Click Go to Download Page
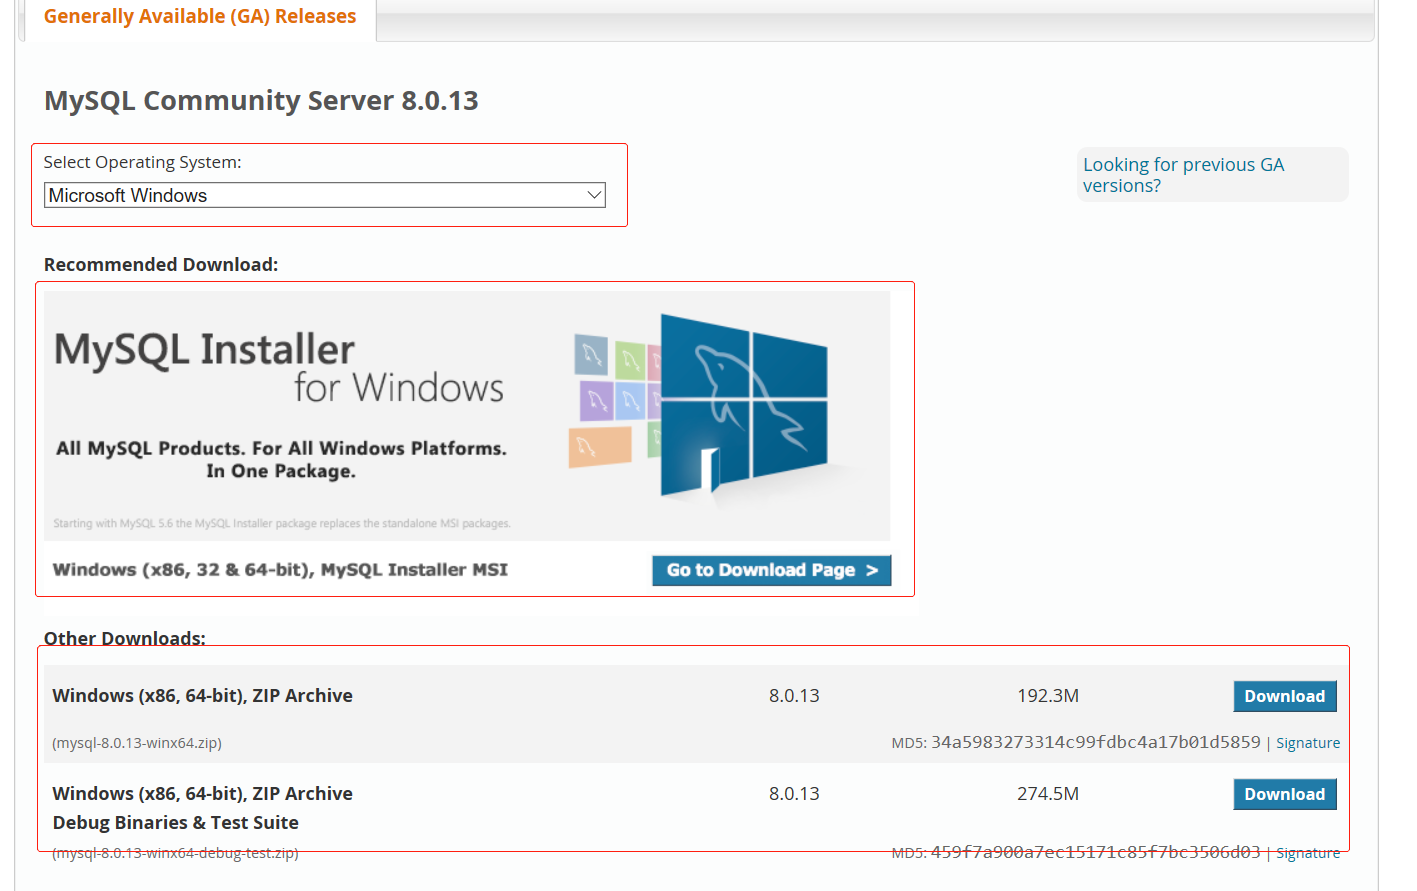This screenshot has width=1417, height=891. [x=771, y=570]
